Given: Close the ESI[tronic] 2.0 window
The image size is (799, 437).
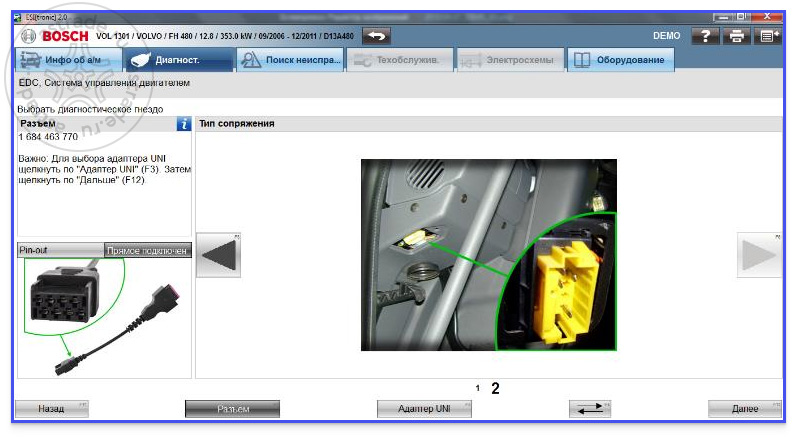Looking at the screenshot, I should (767, 17).
